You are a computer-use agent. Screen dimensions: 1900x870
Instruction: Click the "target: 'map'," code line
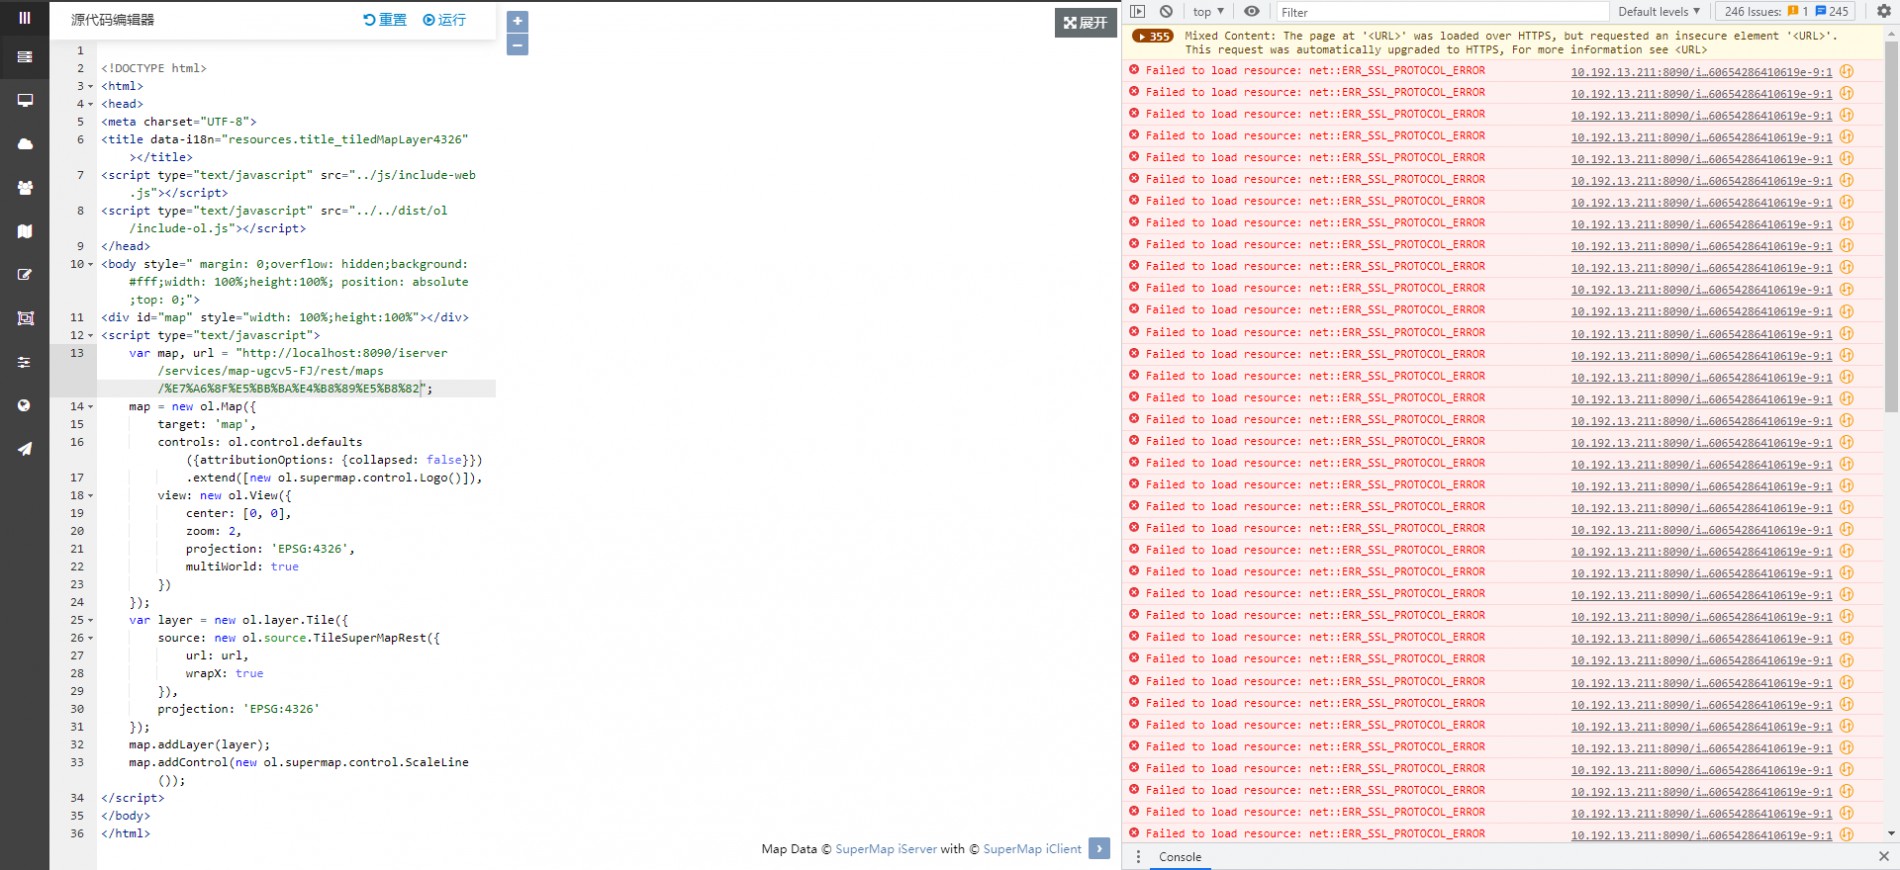point(206,425)
